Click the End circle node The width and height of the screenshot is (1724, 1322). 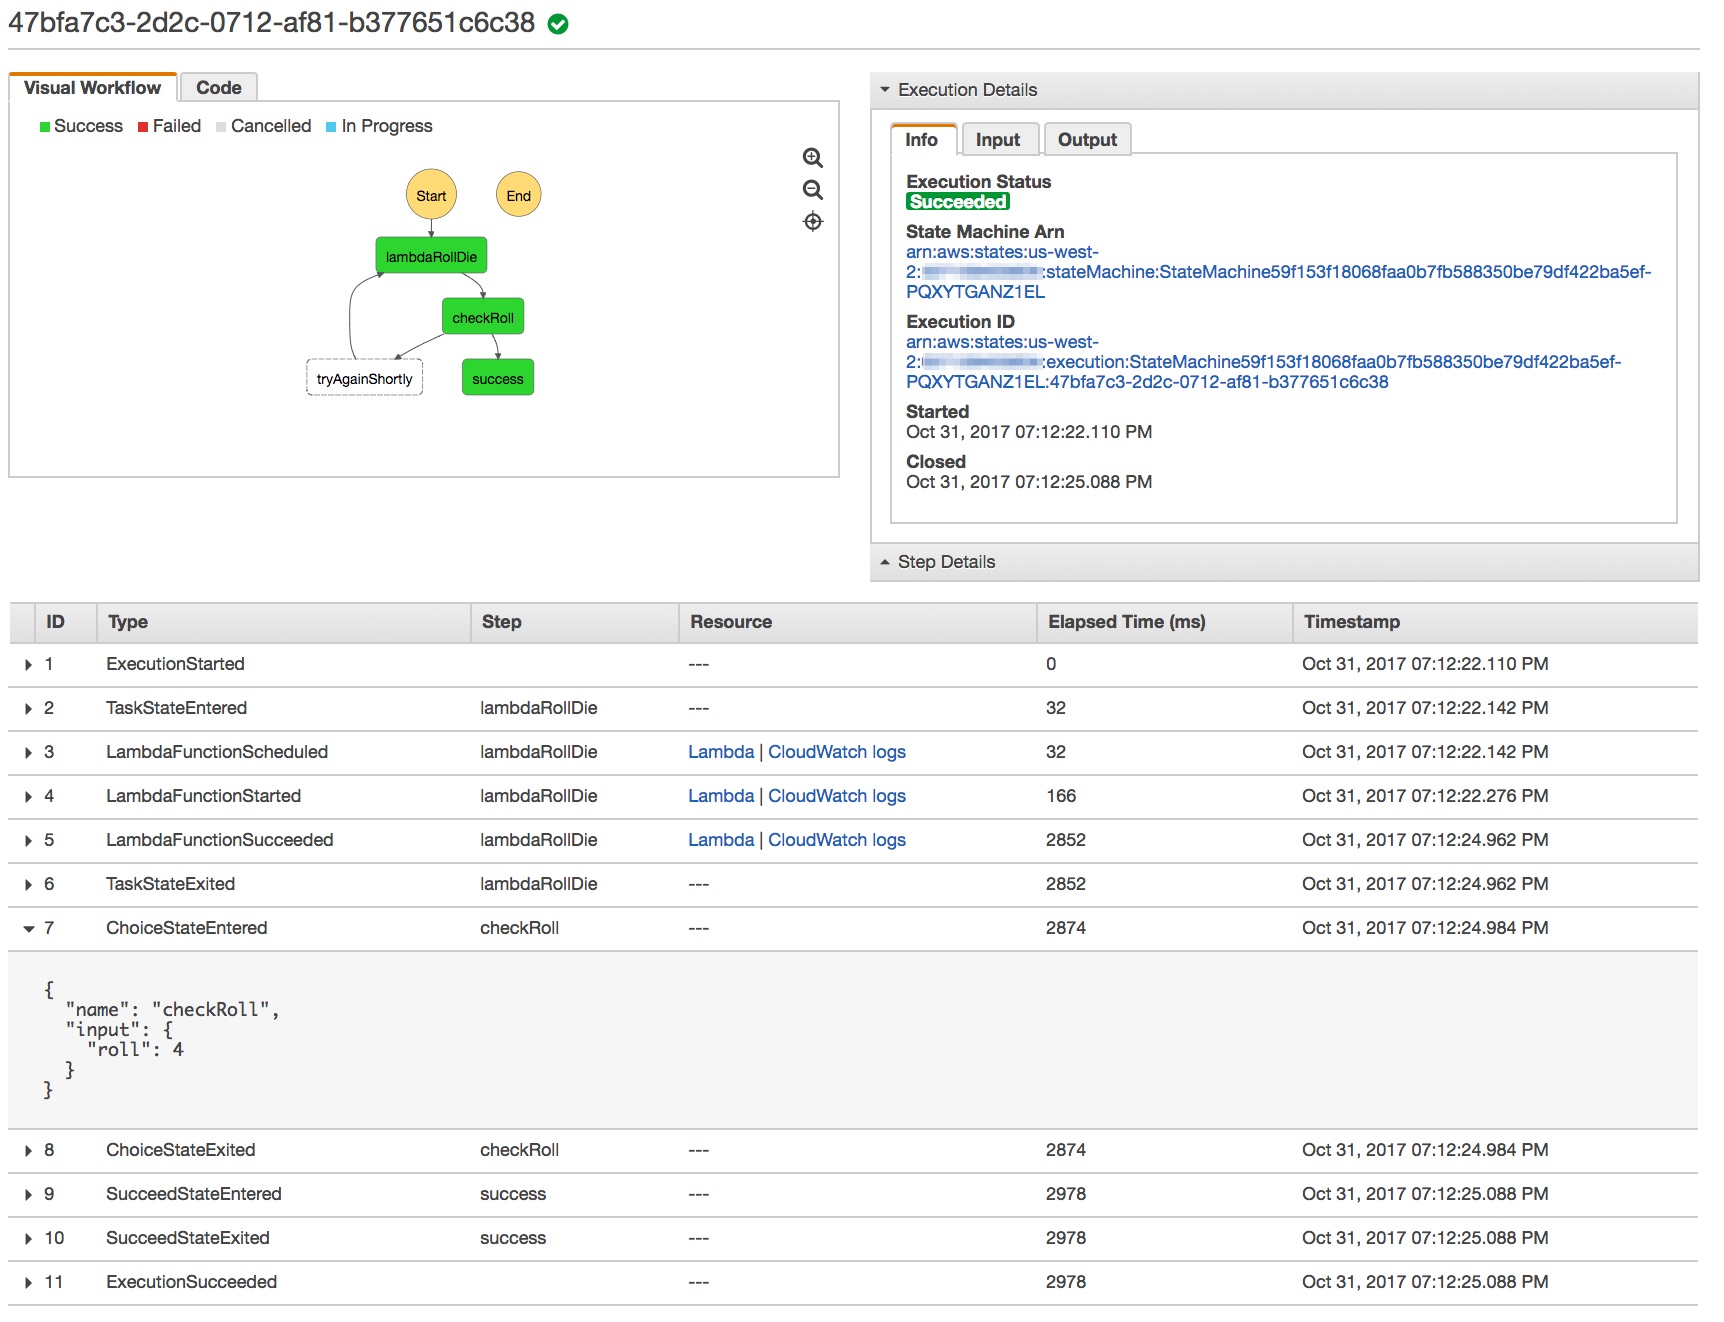[518, 195]
